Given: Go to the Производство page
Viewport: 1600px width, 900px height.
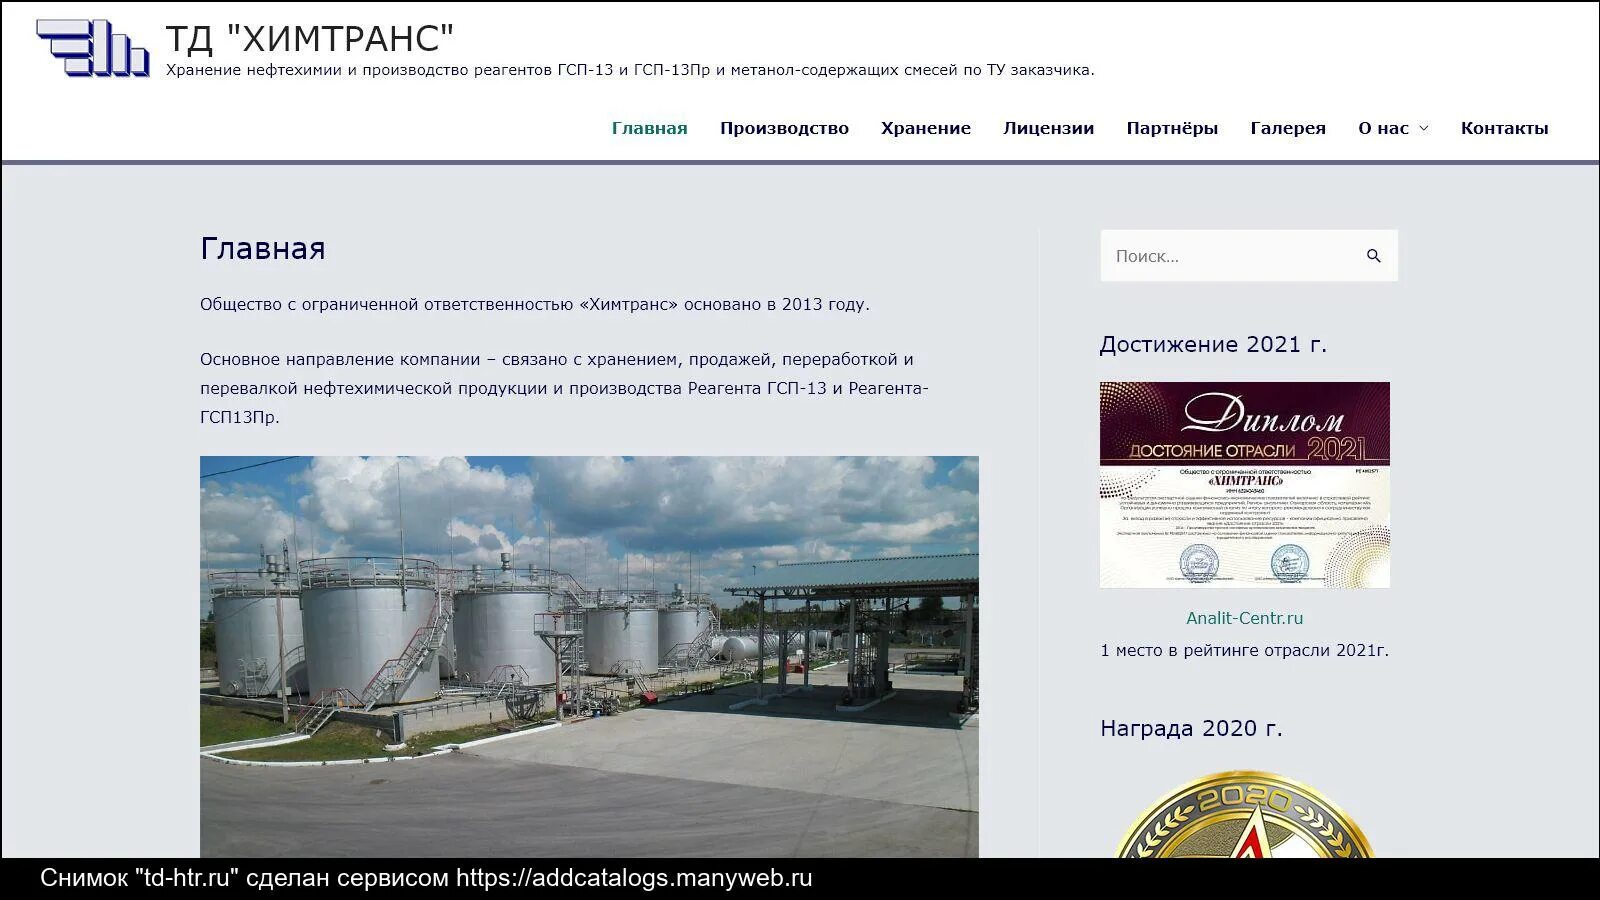Looking at the screenshot, I should pos(784,128).
